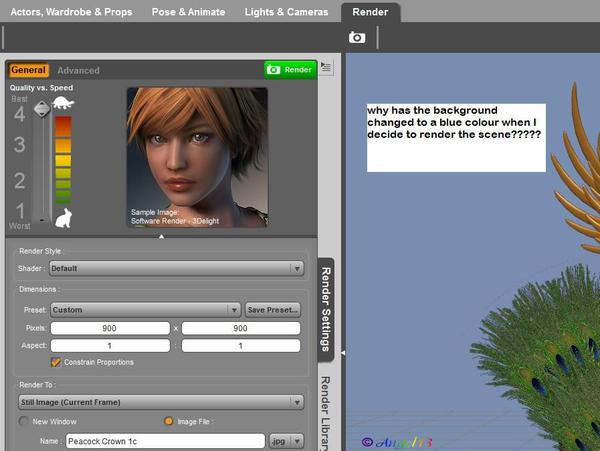Click the 3Delight sample image thumbnail

[x=197, y=157]
